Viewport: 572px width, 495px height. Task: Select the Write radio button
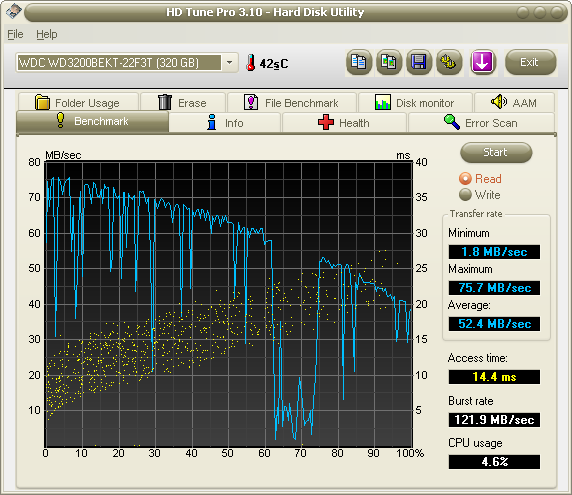click(465, 194)
